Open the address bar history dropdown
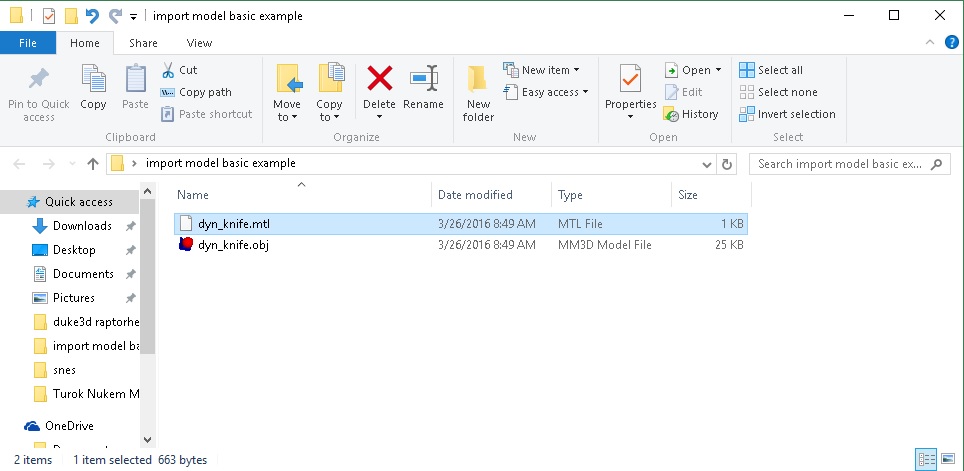This screenshot has height=471, width=964. pyautogui.click(x=705, y=163)
